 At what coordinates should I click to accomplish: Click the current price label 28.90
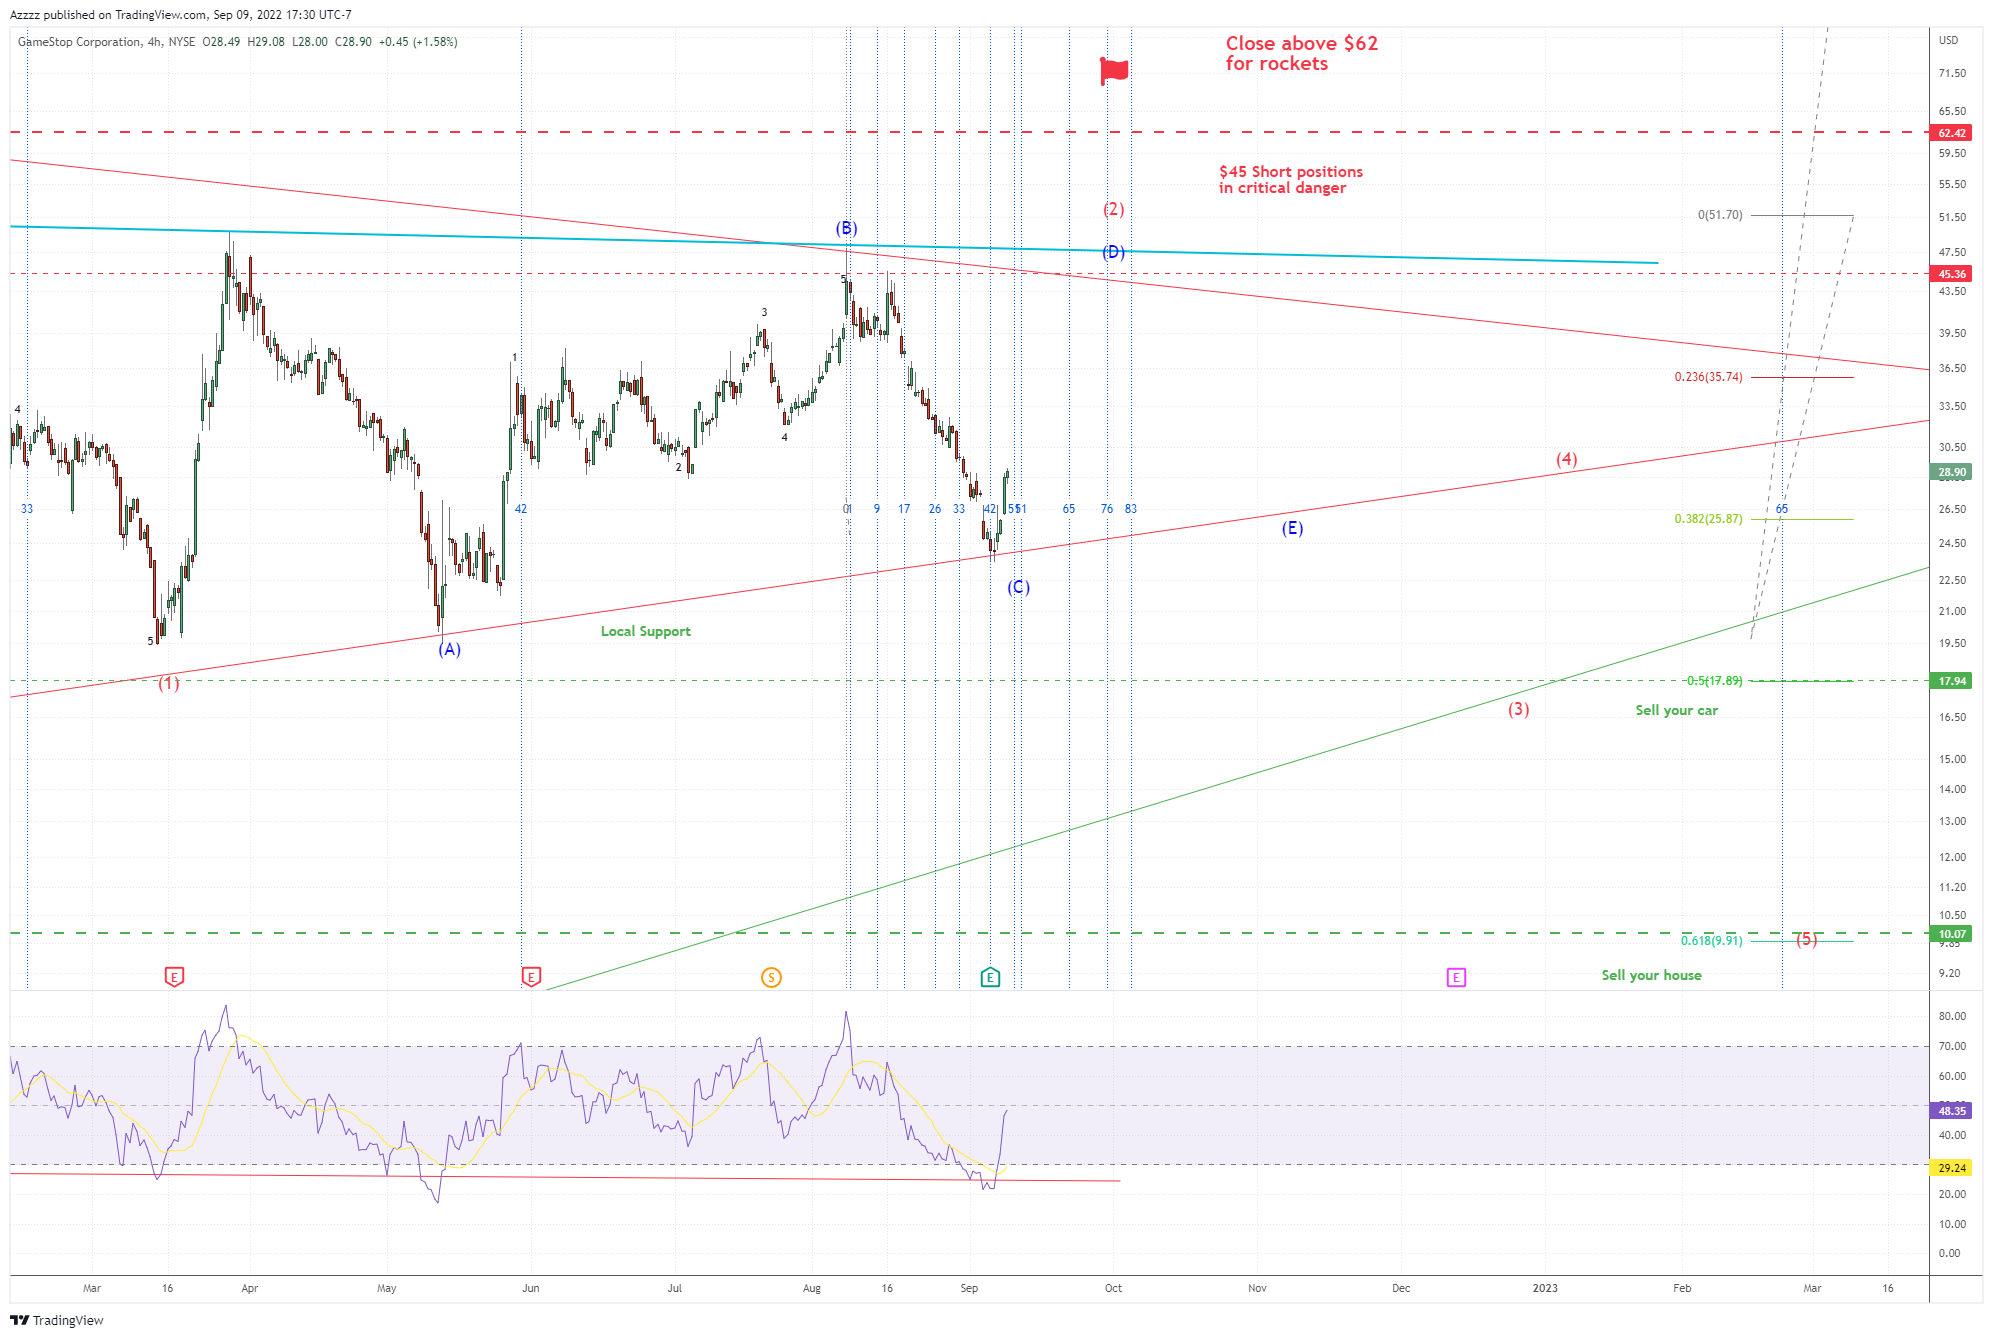point(1951,472)
